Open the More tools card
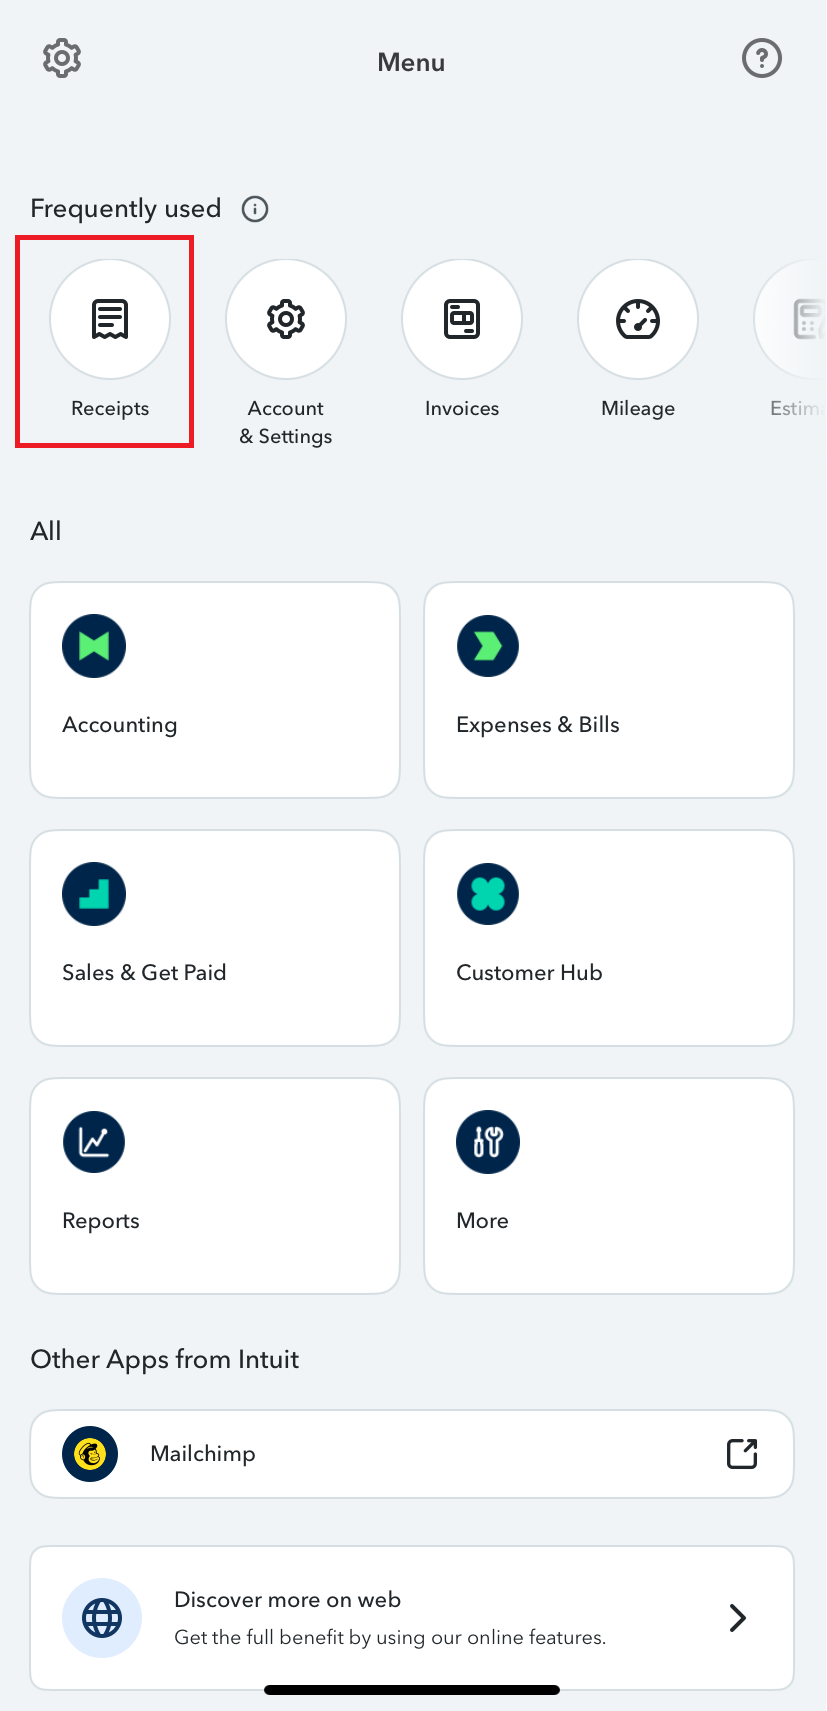Viewport: 827px width, 1711px height. click(609, 1186)
